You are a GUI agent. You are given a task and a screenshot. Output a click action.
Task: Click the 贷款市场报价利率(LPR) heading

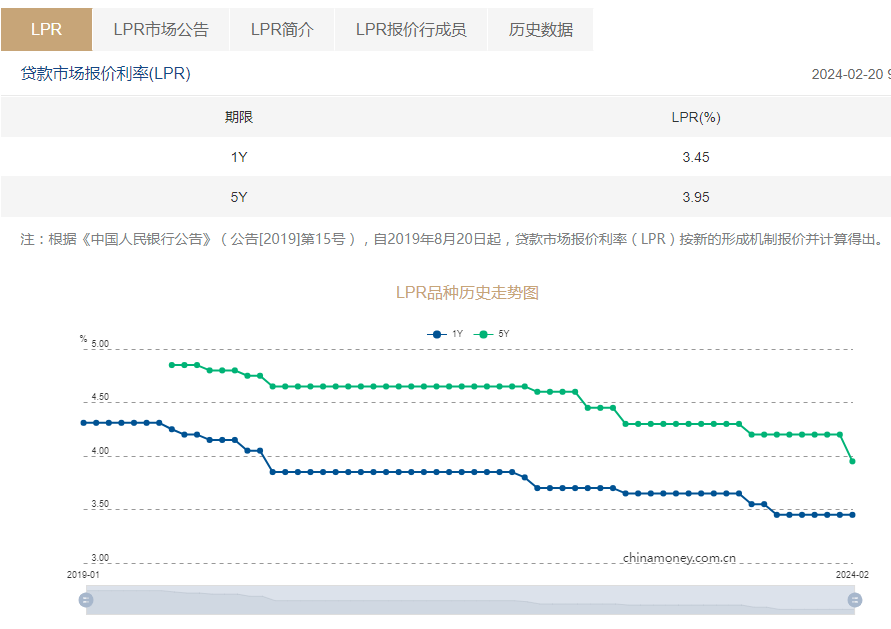pyautogui.click(x=106, y=74)
